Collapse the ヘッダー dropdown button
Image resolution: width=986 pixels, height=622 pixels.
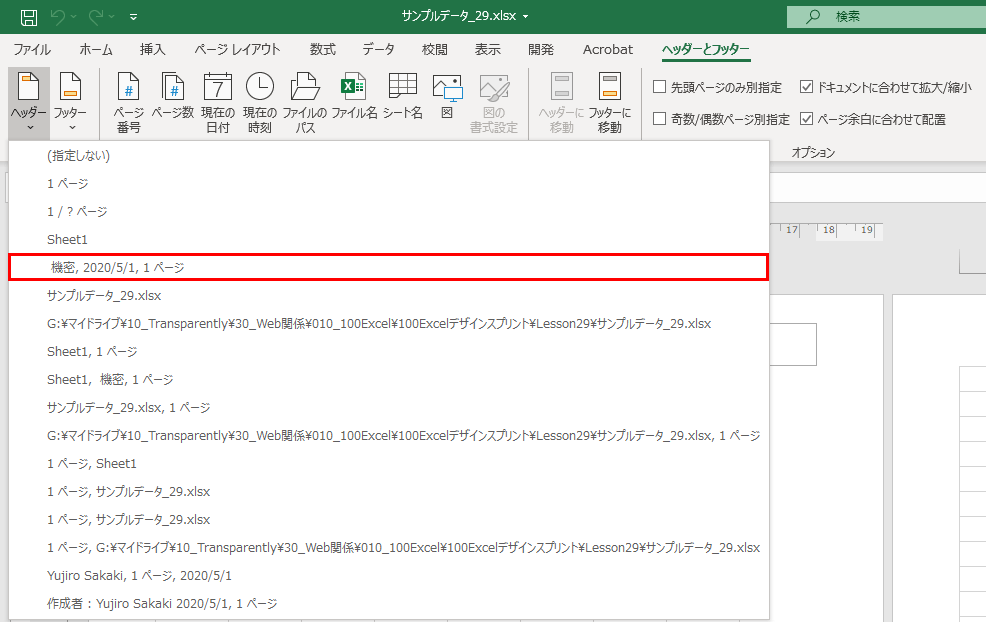[x=29, y=103]
